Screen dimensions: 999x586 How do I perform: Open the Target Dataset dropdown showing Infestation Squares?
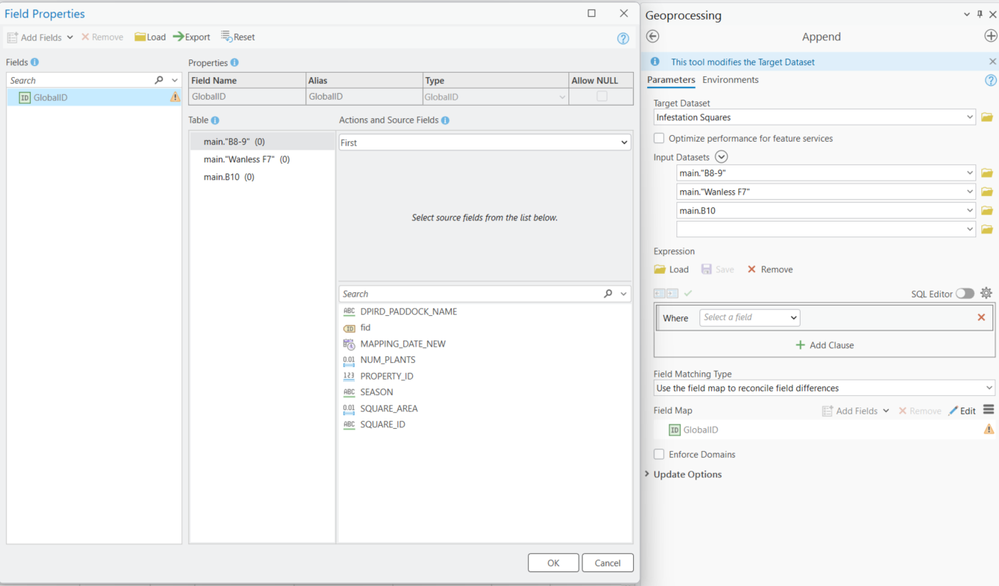[x=814, y=117]
